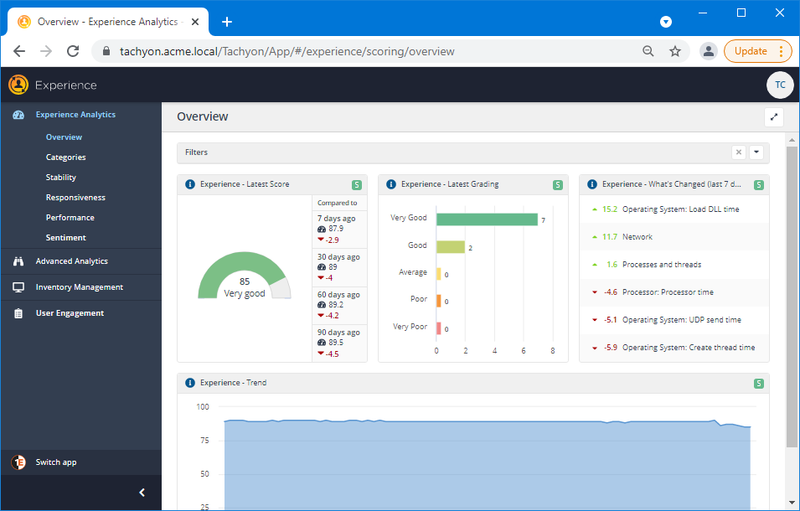The width and height of the screenshot is (800, 511).
Task: Click Processes and threads row
Action: pos(674,264)
